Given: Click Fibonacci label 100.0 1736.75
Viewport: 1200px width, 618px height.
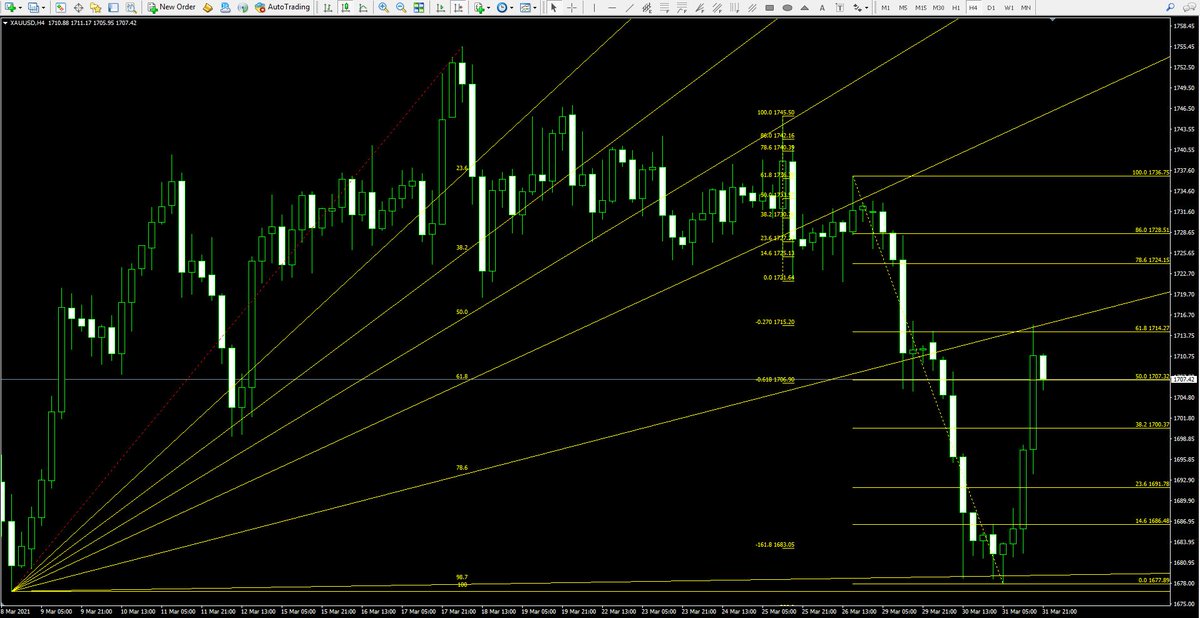Looking at the screenshot, I should tap(1149, 173).
